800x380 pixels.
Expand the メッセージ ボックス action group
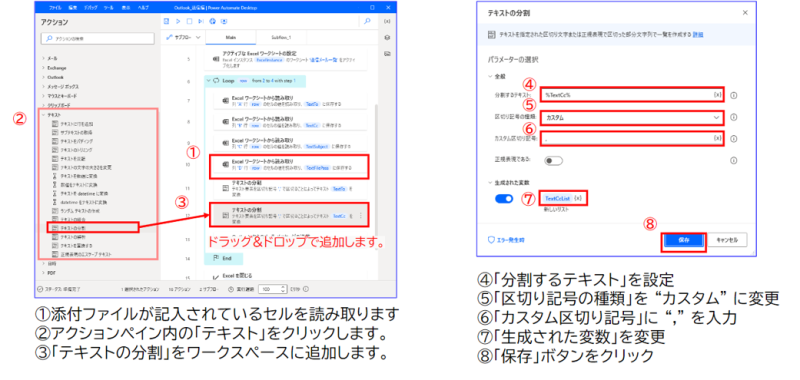43,86
